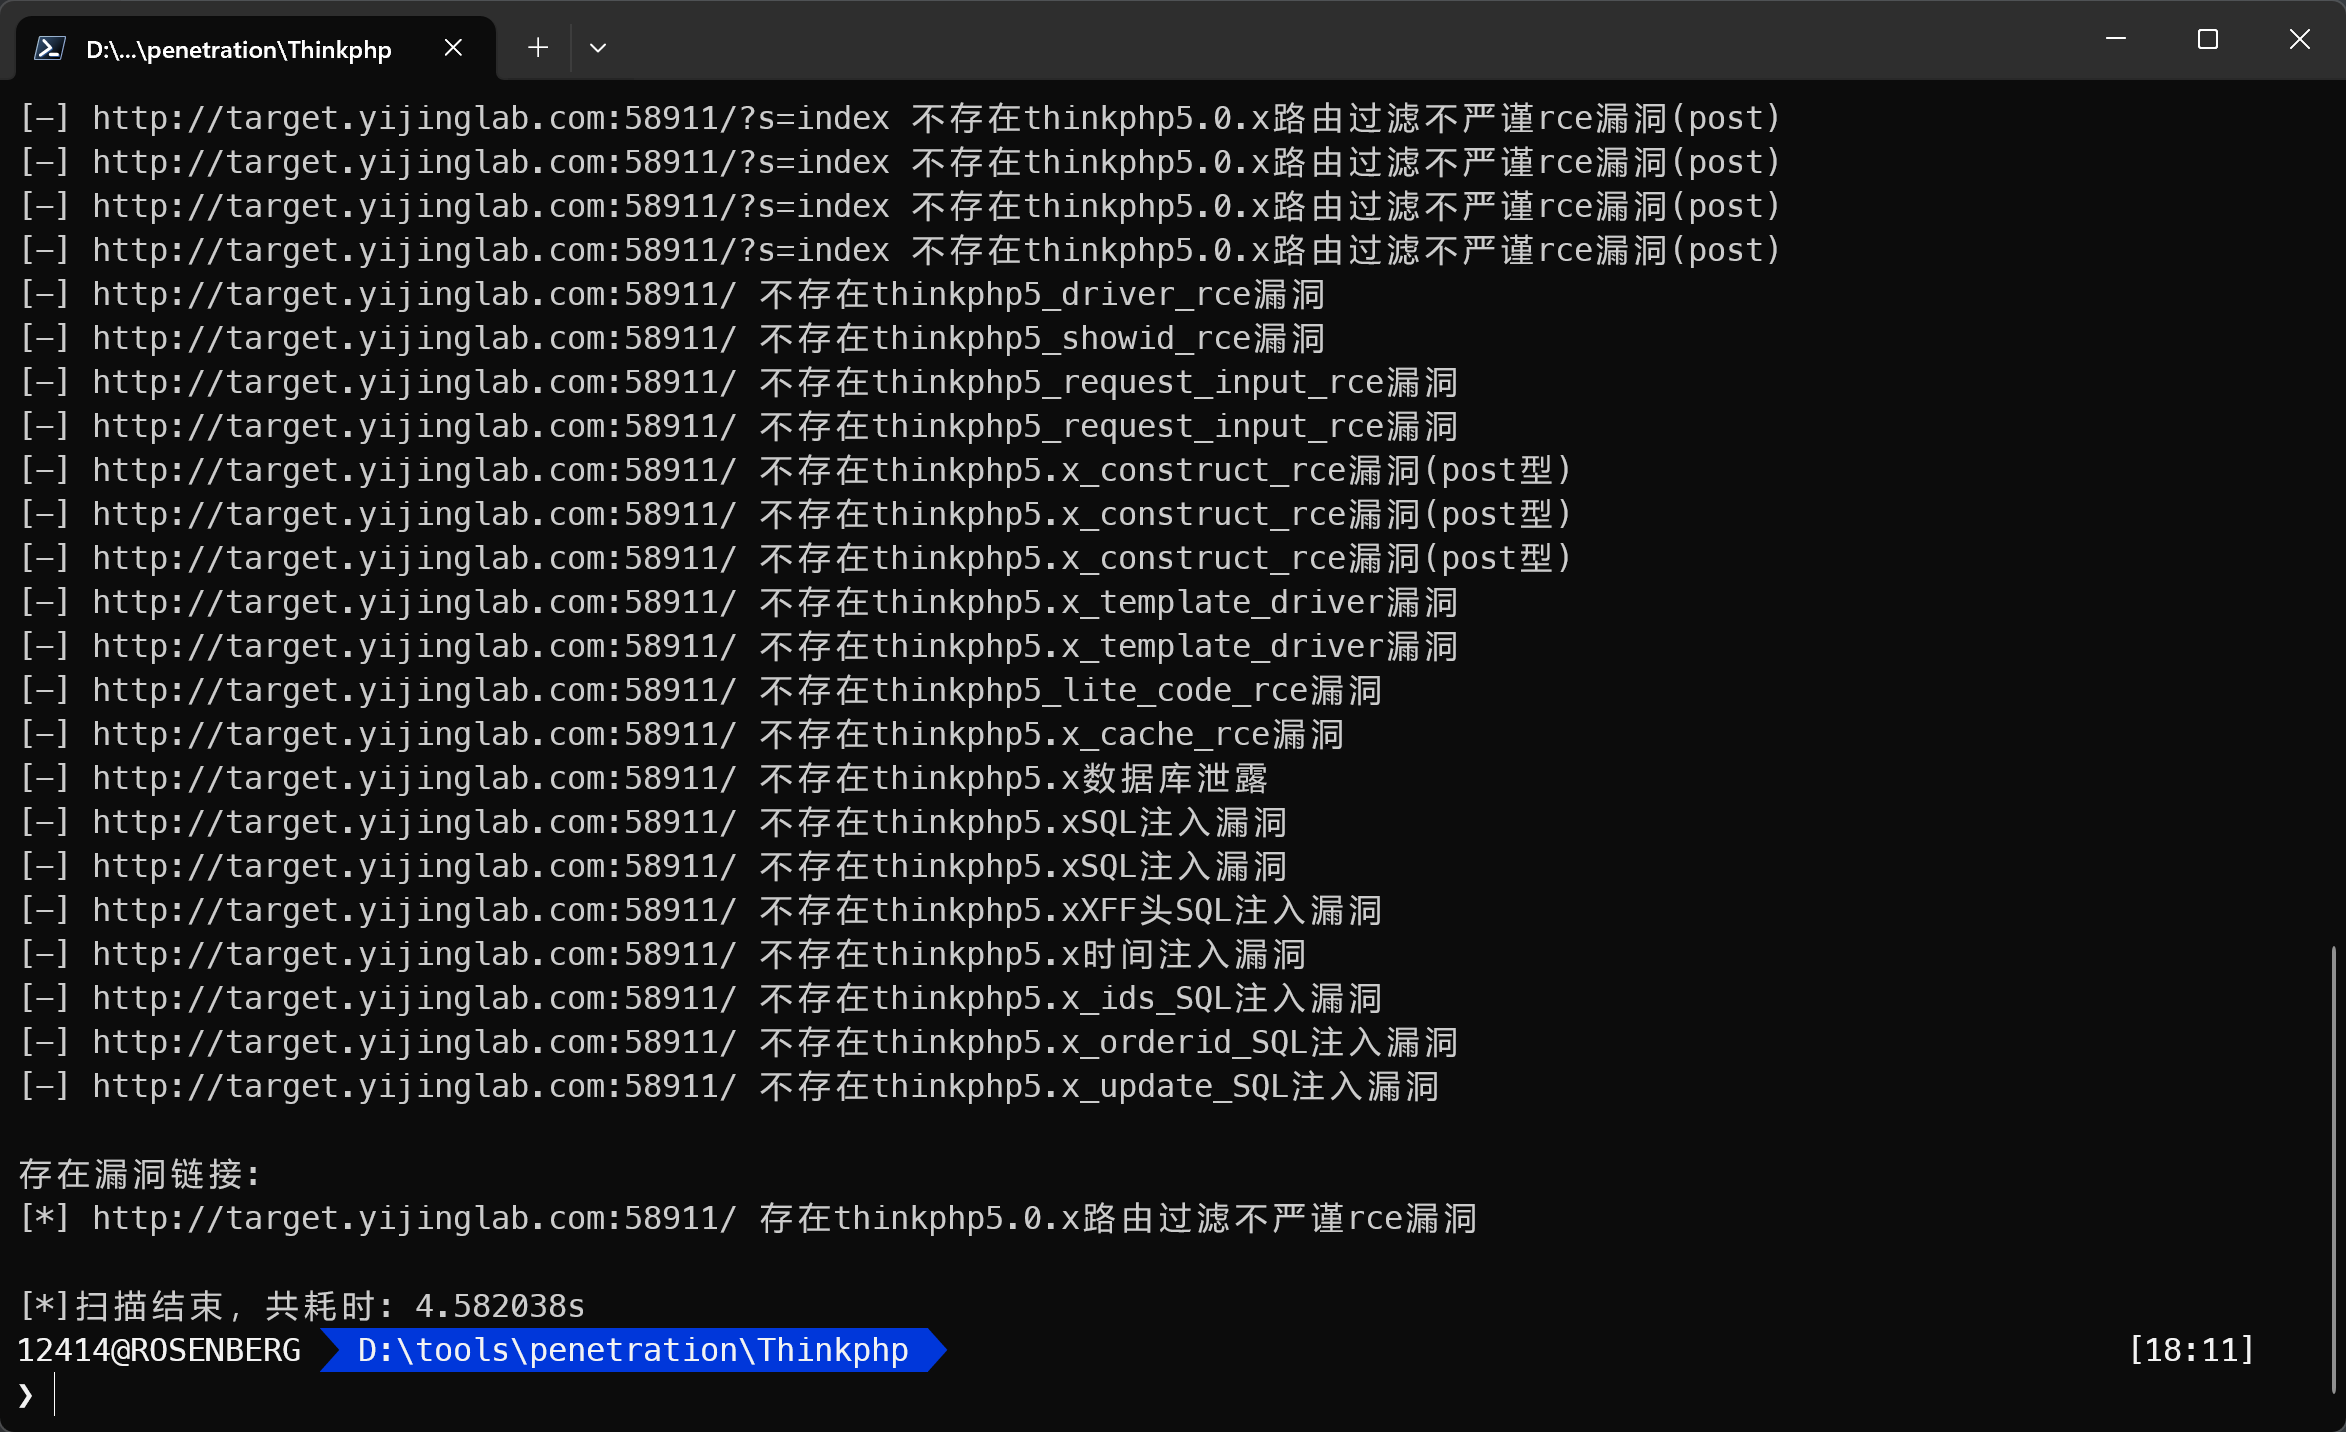Click the D:\tools\penetration\Thinkphp prompt path segment

632,1350
